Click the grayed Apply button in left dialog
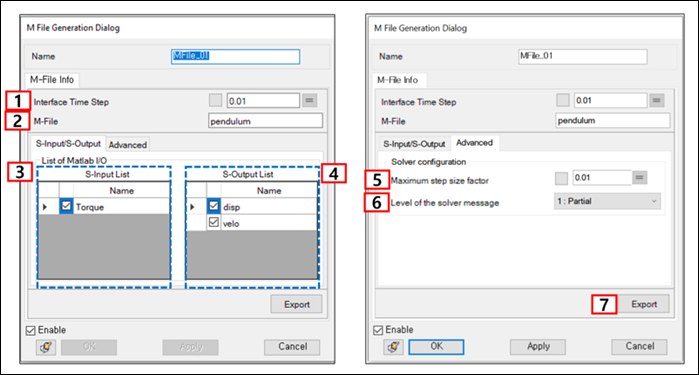699x375 pixels. [x=191, y=347]
